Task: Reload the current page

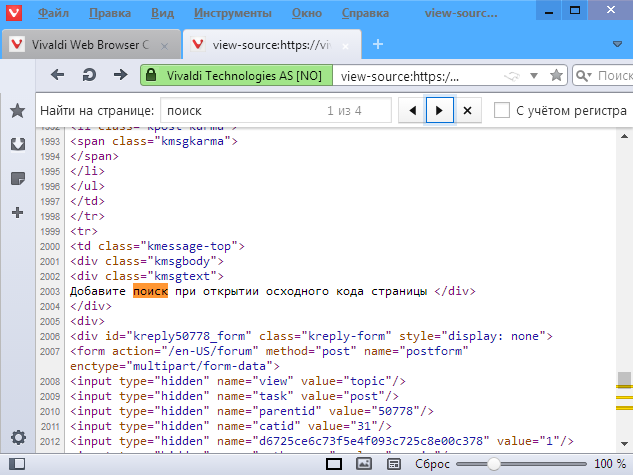Action: pos(89,75)
